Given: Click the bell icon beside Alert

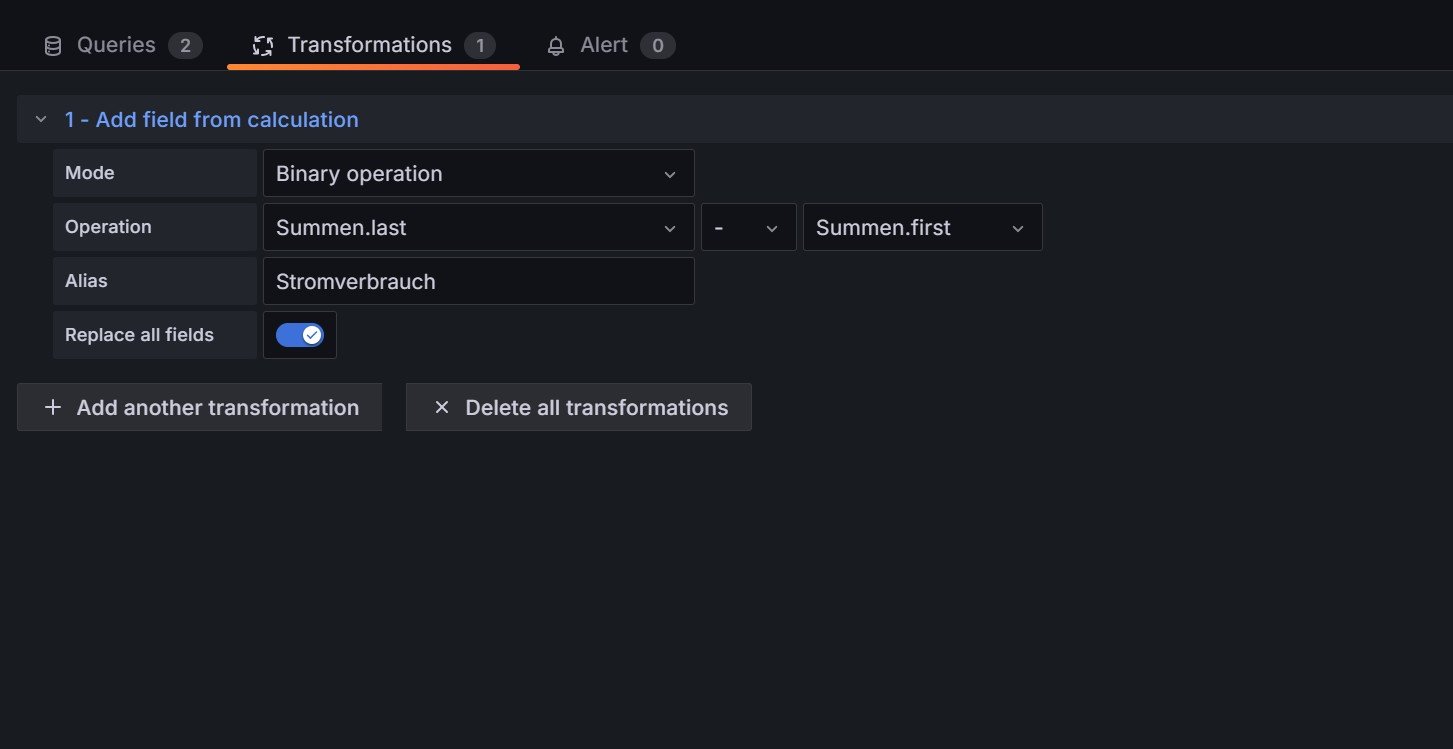Looking at the screenshot, I should (556, 46).
